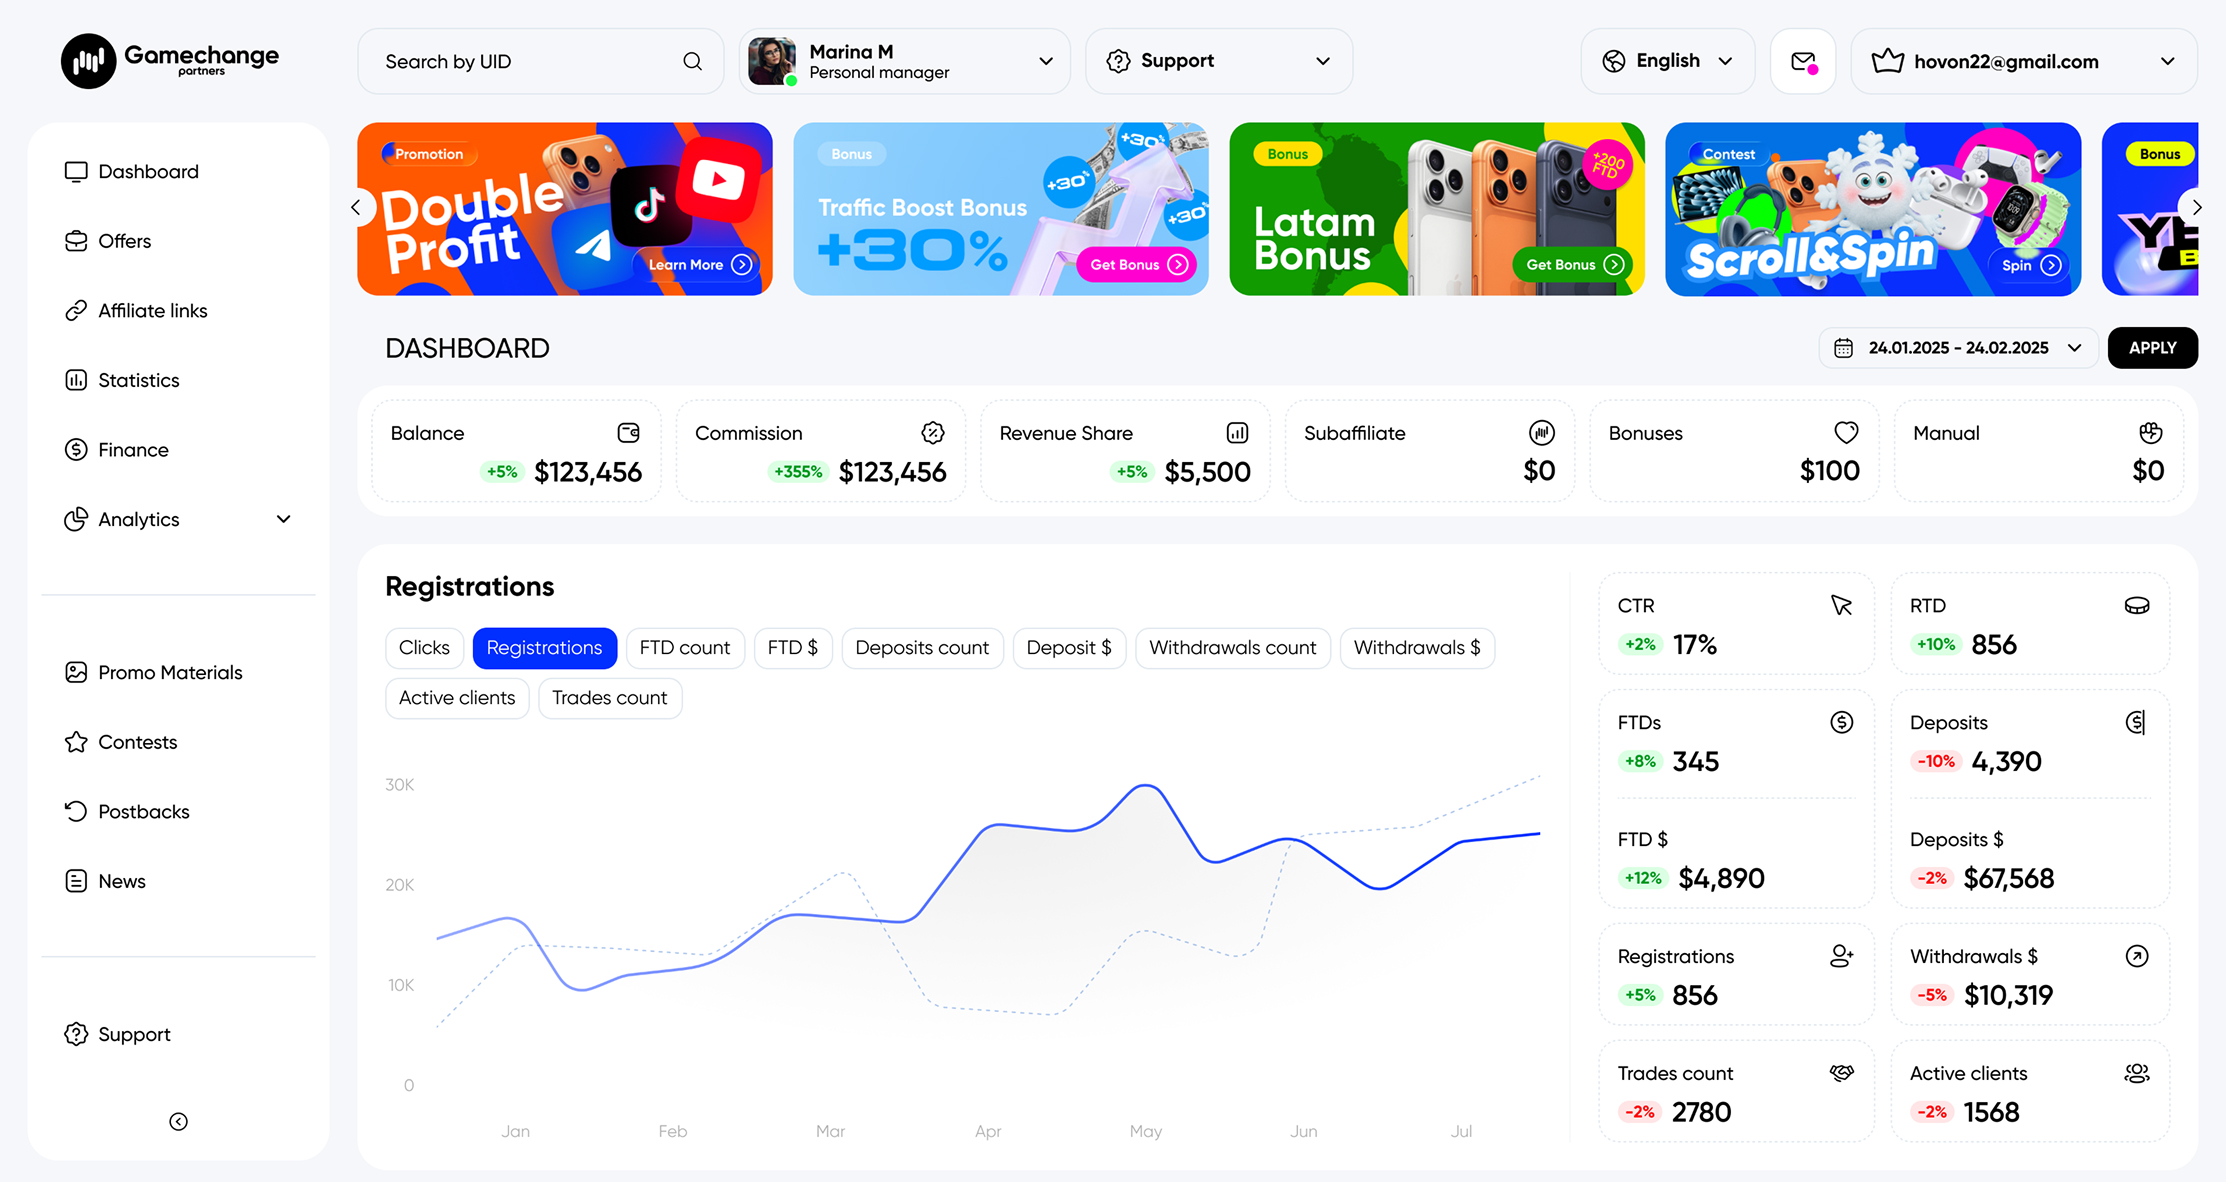
Task: Click the Bonuses heart icon
Action: click(x=1846, y=433)
